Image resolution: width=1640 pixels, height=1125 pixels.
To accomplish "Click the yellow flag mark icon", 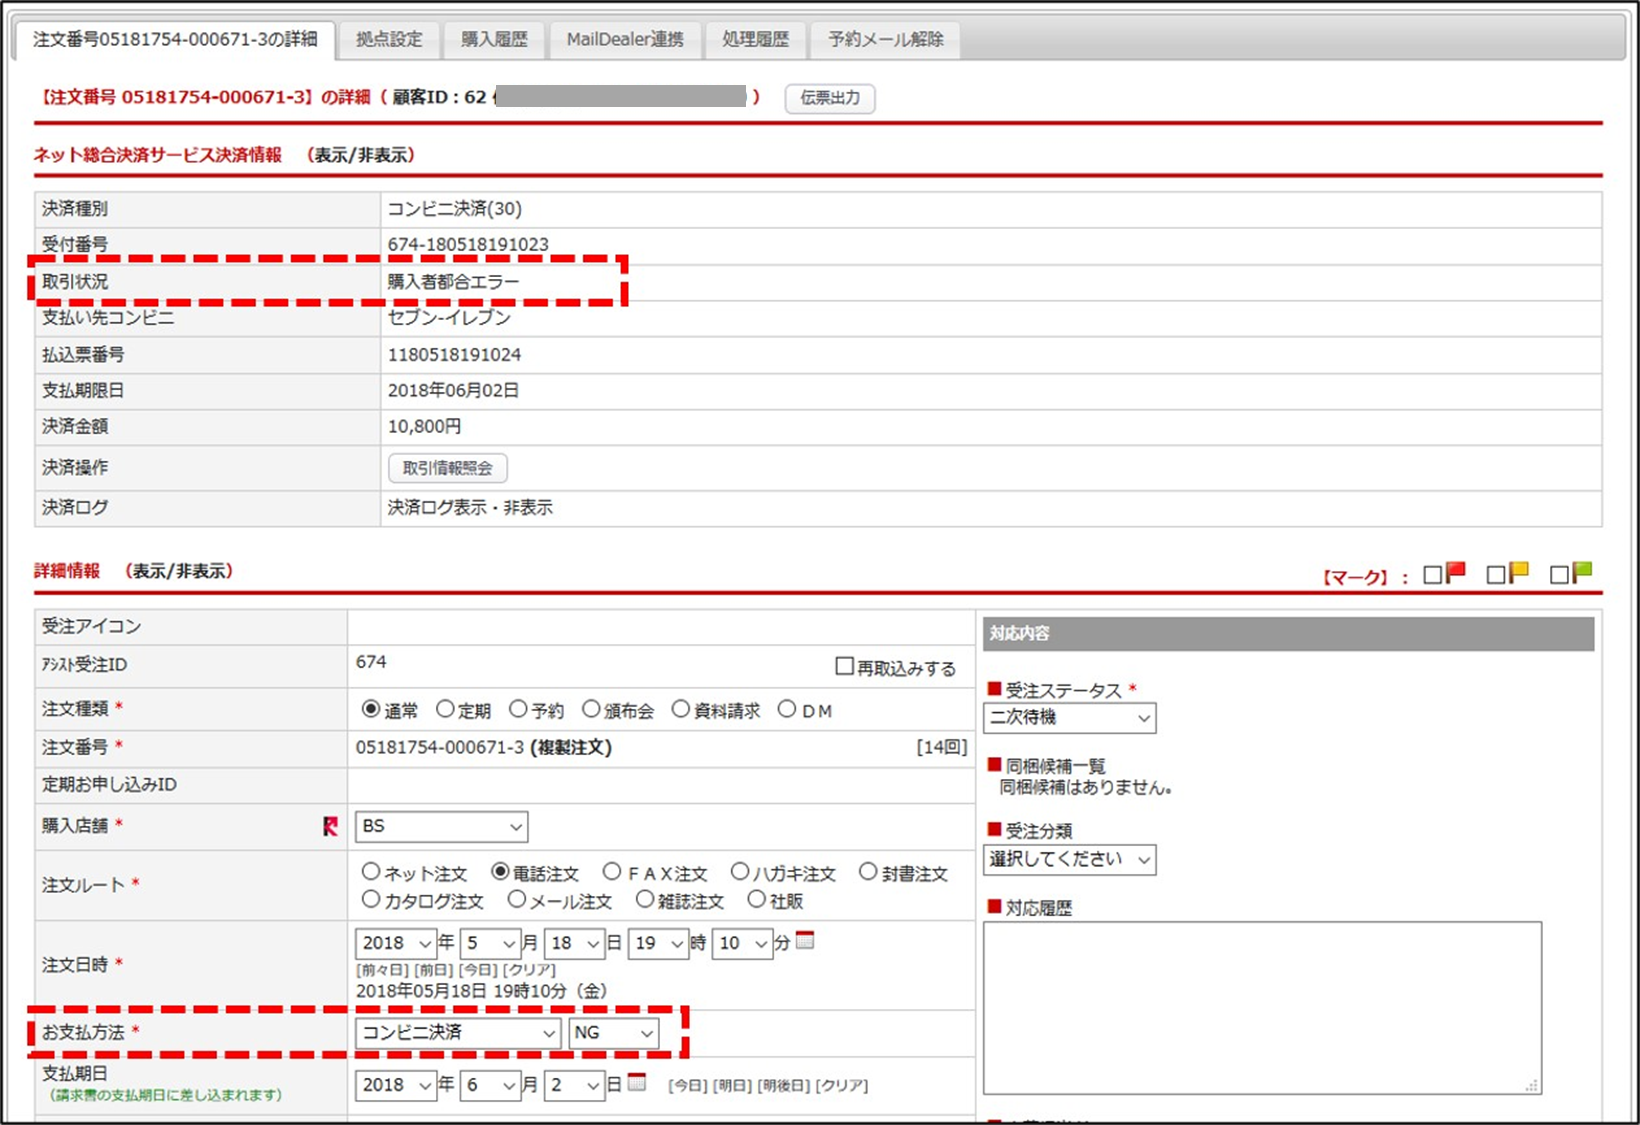I will (x=1519, y=573).
